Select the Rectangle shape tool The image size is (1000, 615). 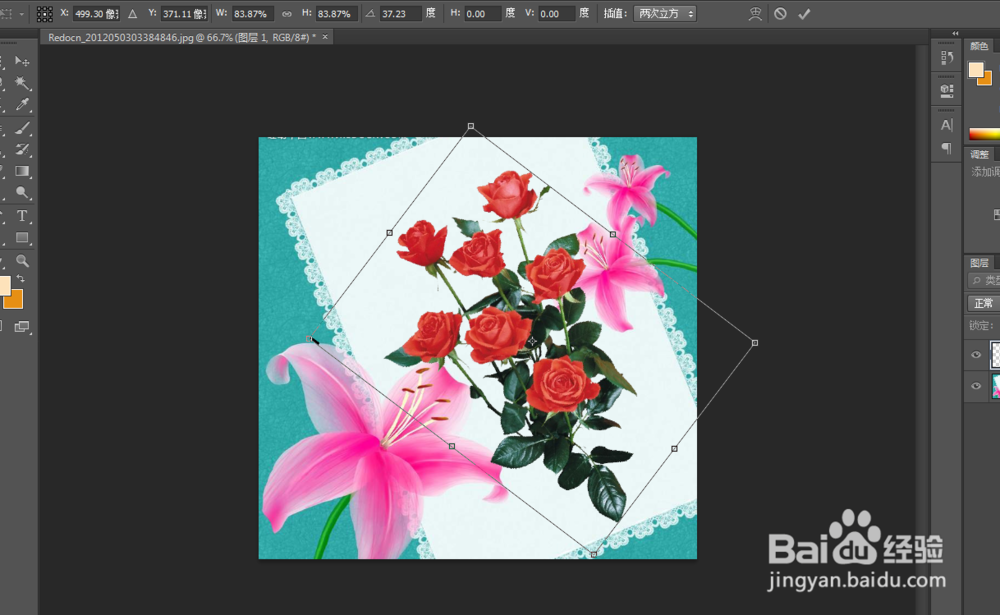pyautogui.click(x=22, y=237)
